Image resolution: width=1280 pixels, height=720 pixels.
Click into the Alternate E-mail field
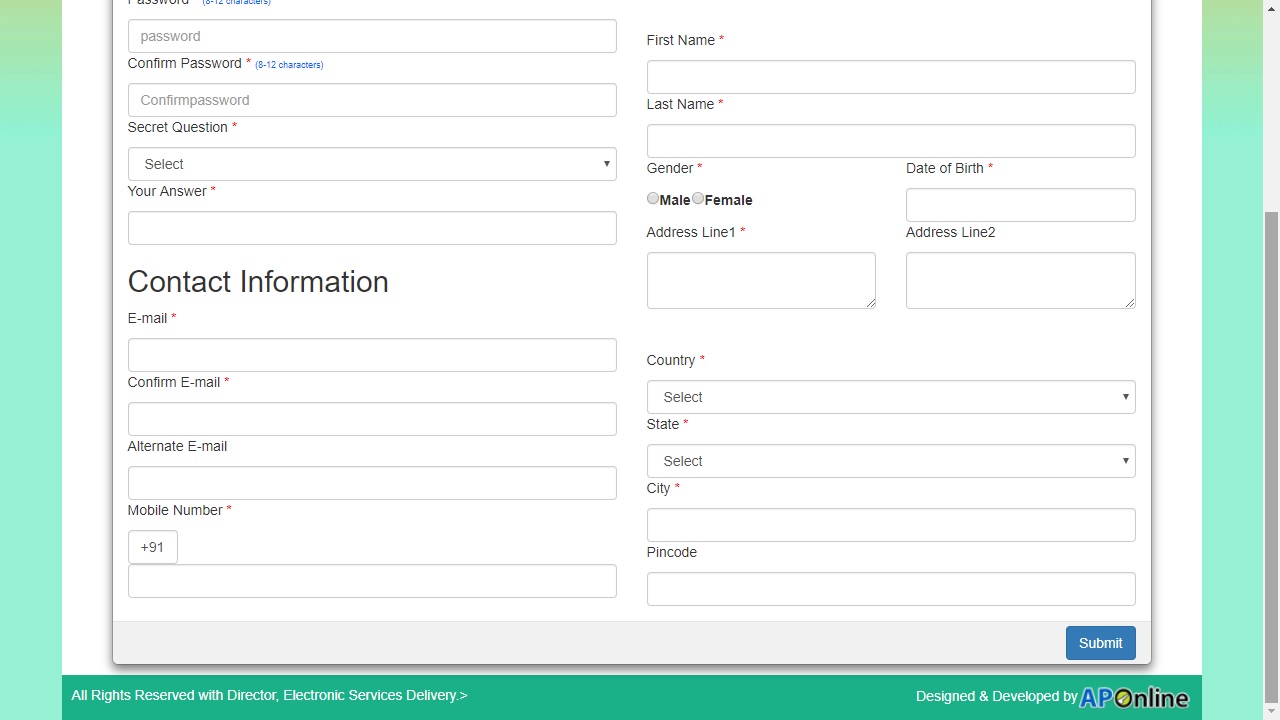372,483
